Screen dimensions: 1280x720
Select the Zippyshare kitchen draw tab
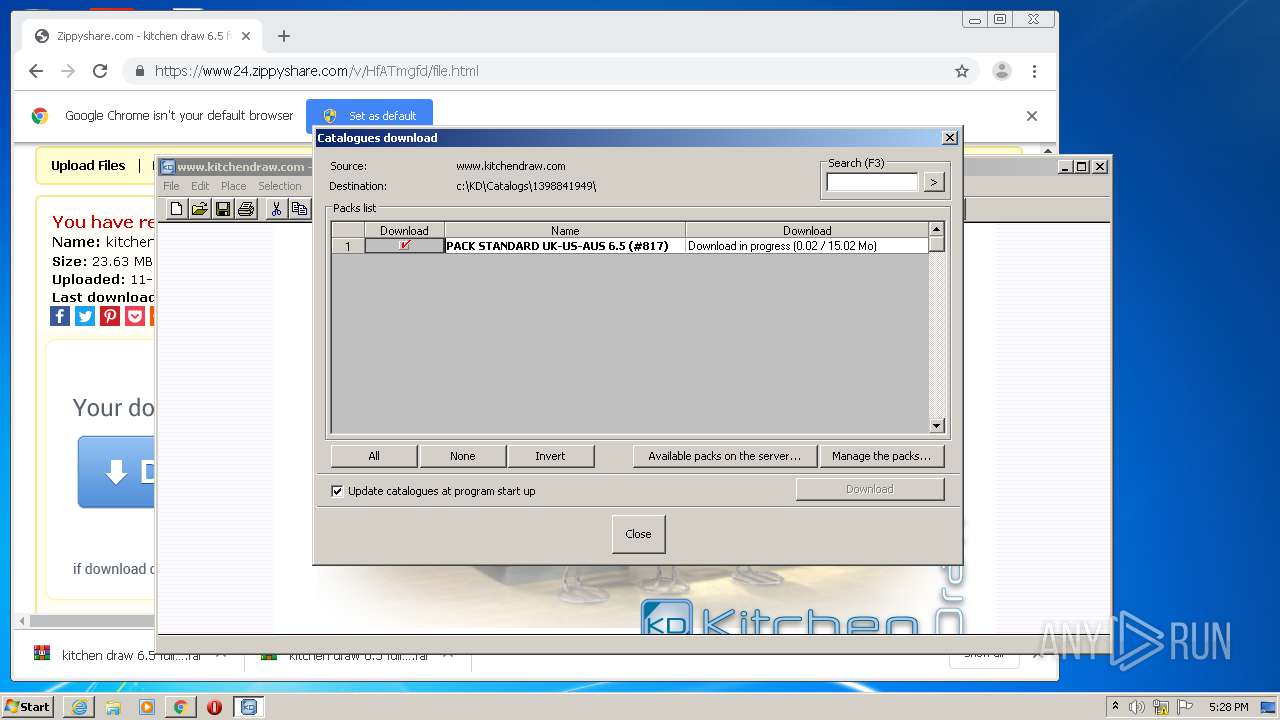pos(142,36)
